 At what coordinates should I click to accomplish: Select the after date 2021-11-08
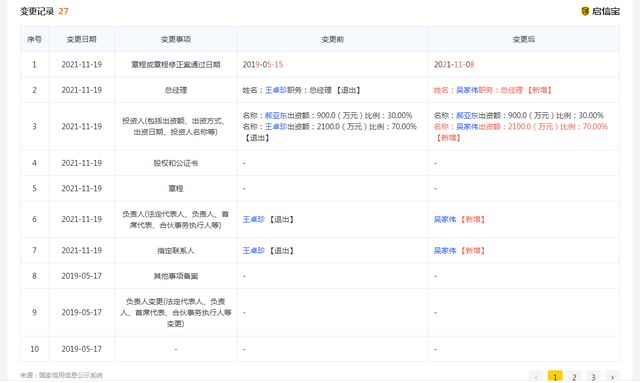[x=454, y=65]
